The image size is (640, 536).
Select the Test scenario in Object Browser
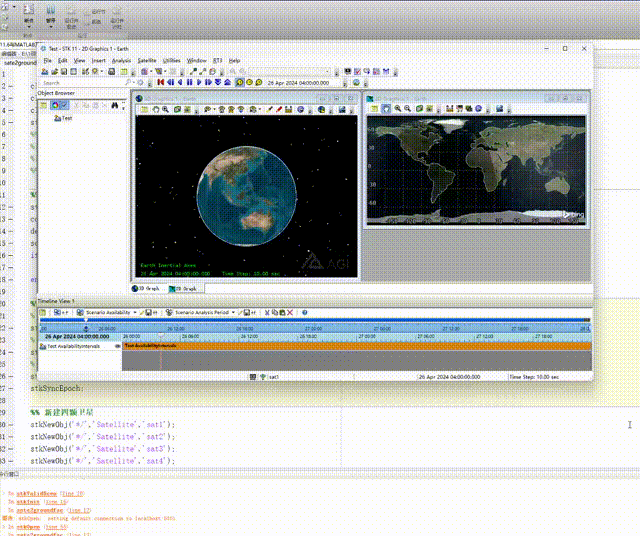63,118
